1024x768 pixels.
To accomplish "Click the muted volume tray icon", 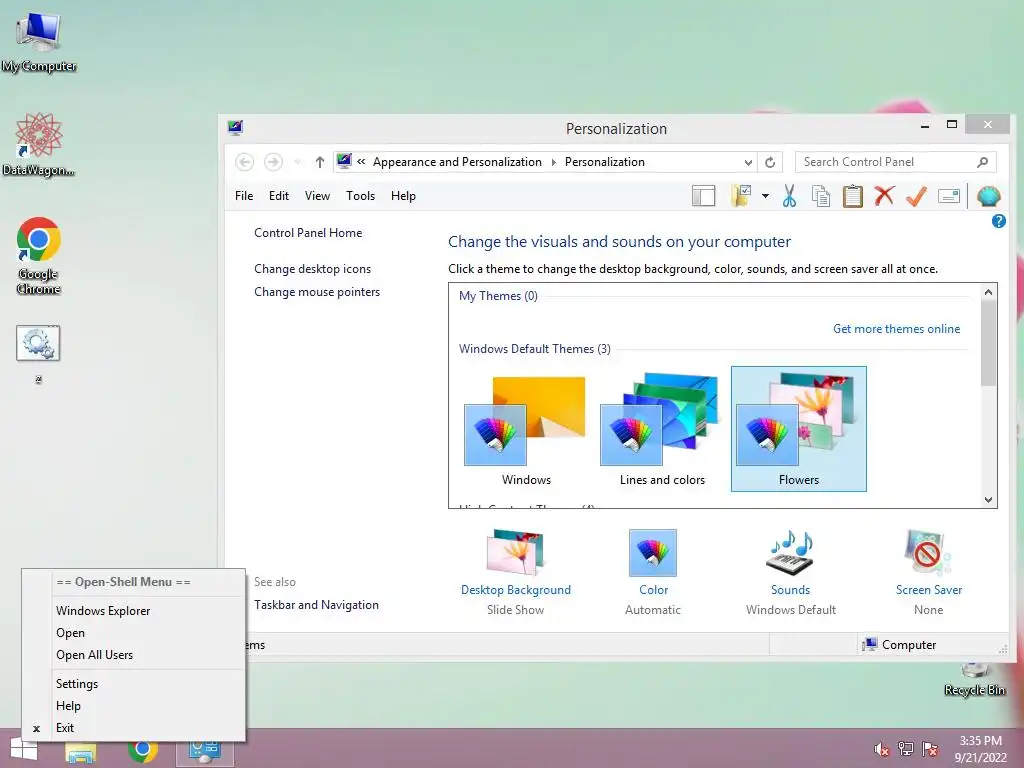I will click(x=882, y=749).
